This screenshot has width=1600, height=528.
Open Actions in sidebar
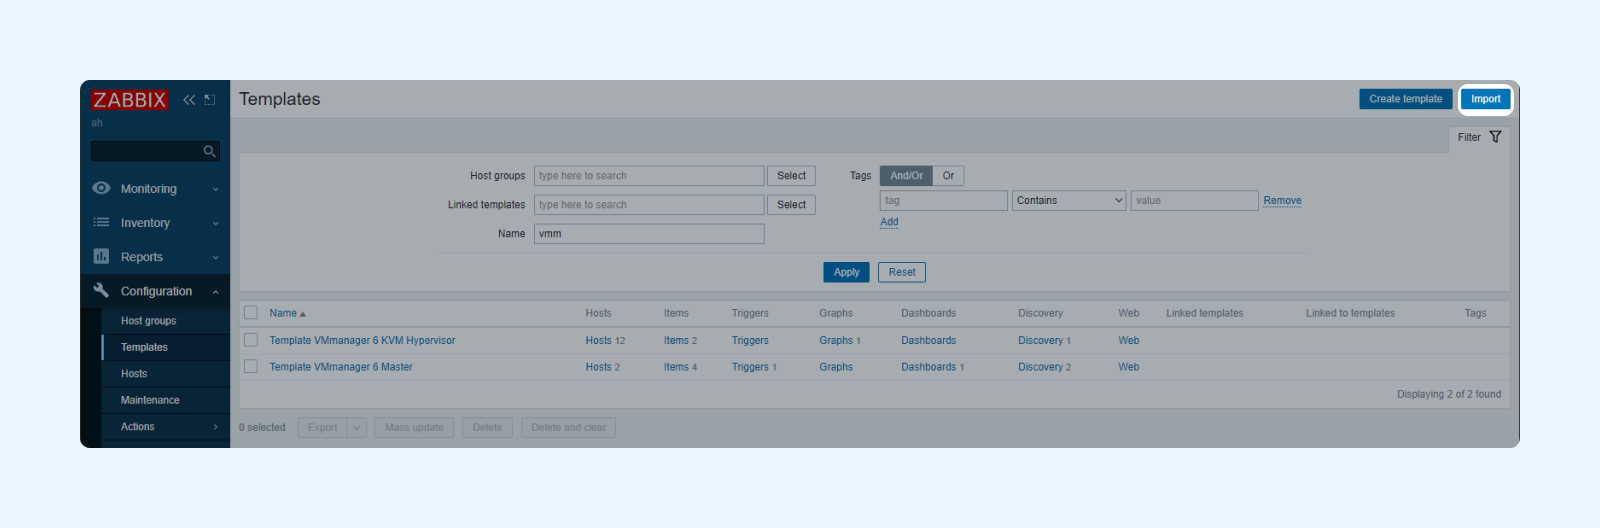138,427
